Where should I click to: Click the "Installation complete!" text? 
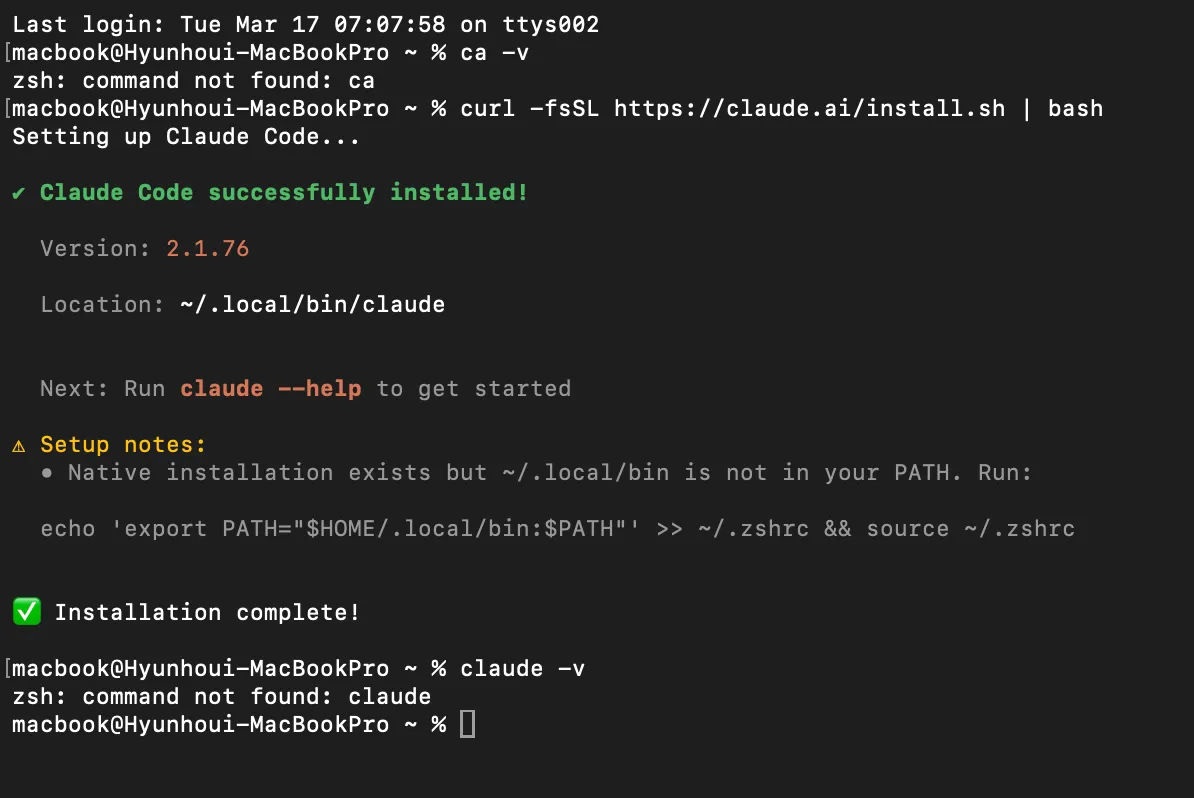pyautogui.click(x=207, y=612)
